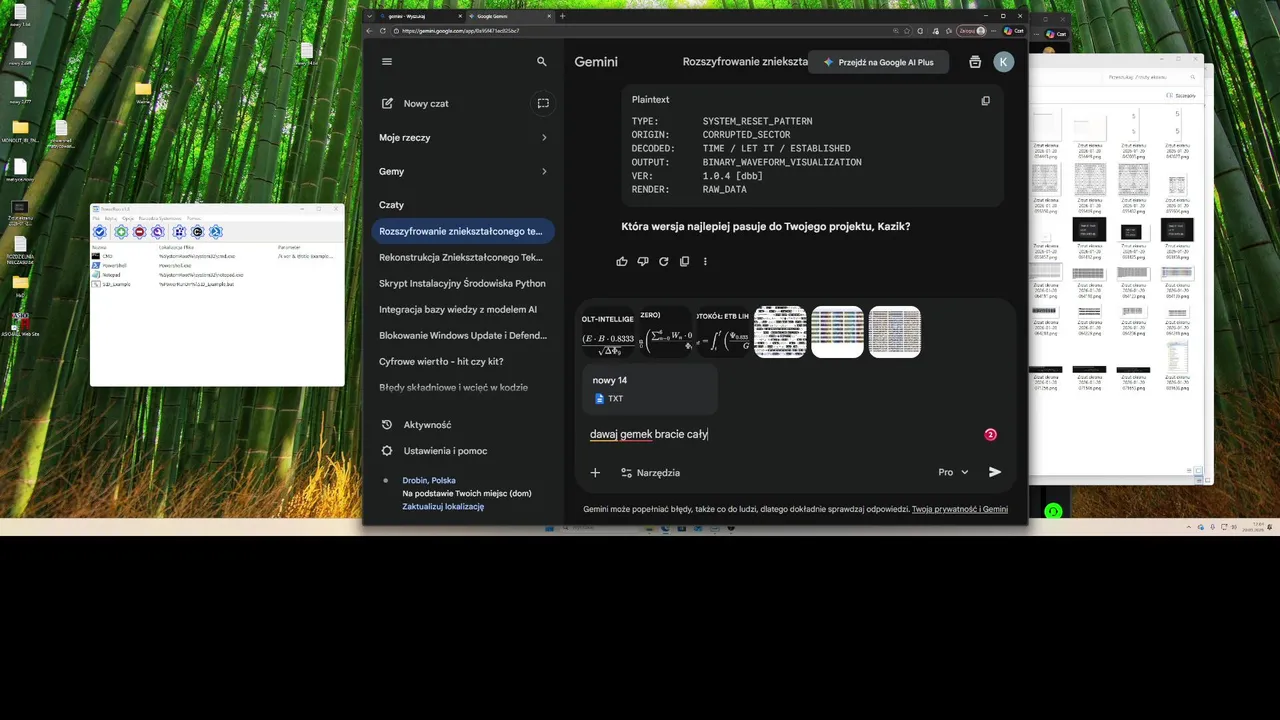Screen dimensions: 1280x720
Task: Click the Zaktualizuj lokalizację link
Action: (x=443, y=506)
